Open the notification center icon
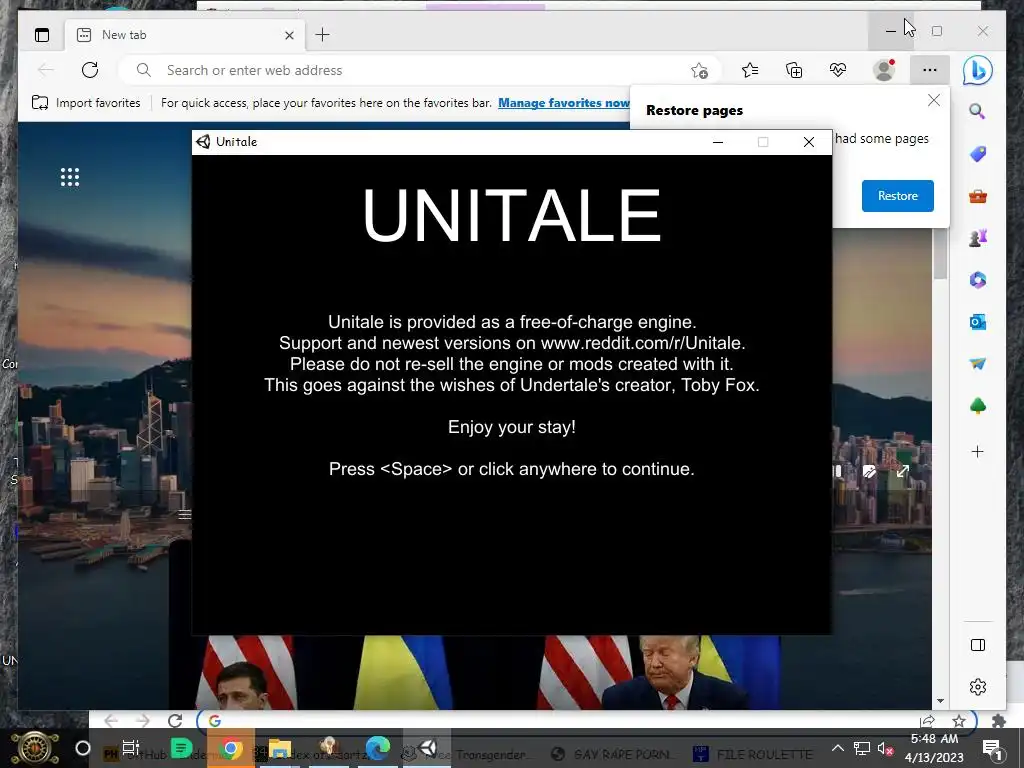The width and height of the screenshot is (1024, 768). (991, 748)
